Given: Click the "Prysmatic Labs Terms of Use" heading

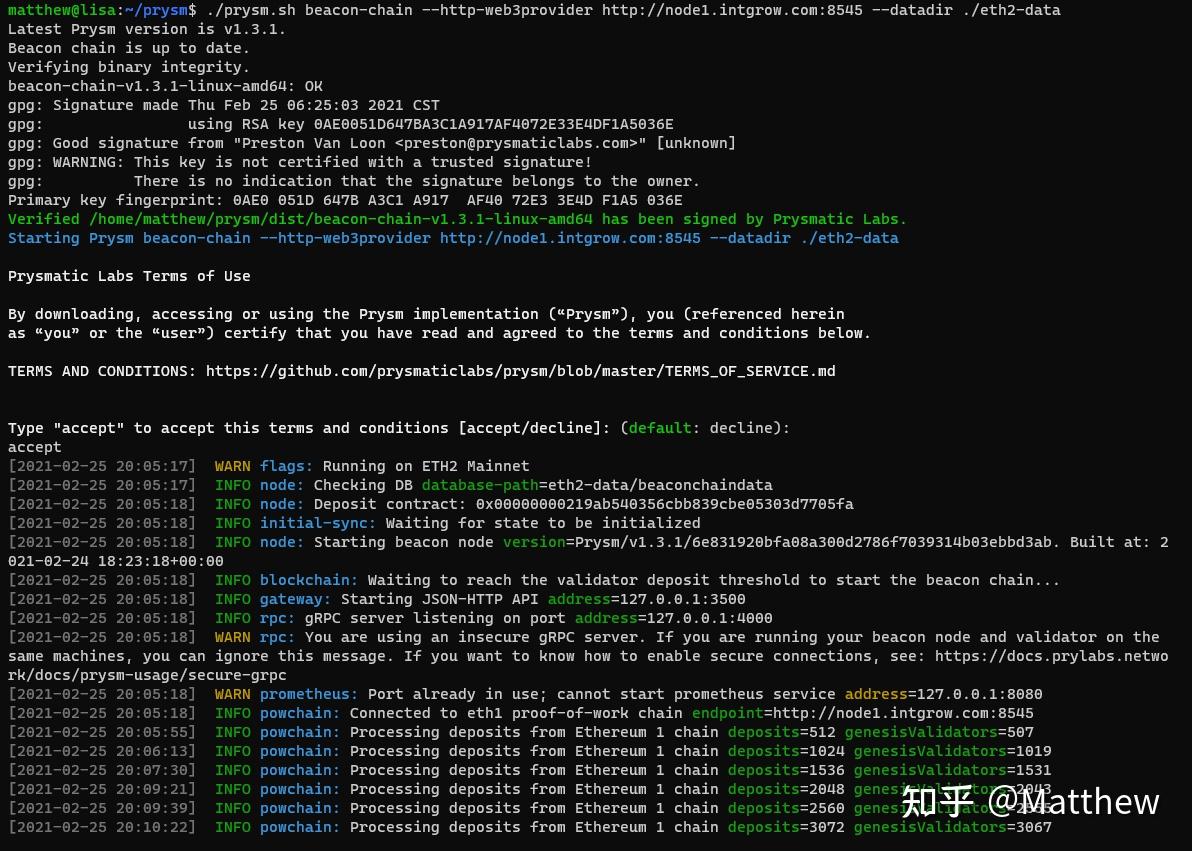Looking at the screenshot, I should click(129, 276).
